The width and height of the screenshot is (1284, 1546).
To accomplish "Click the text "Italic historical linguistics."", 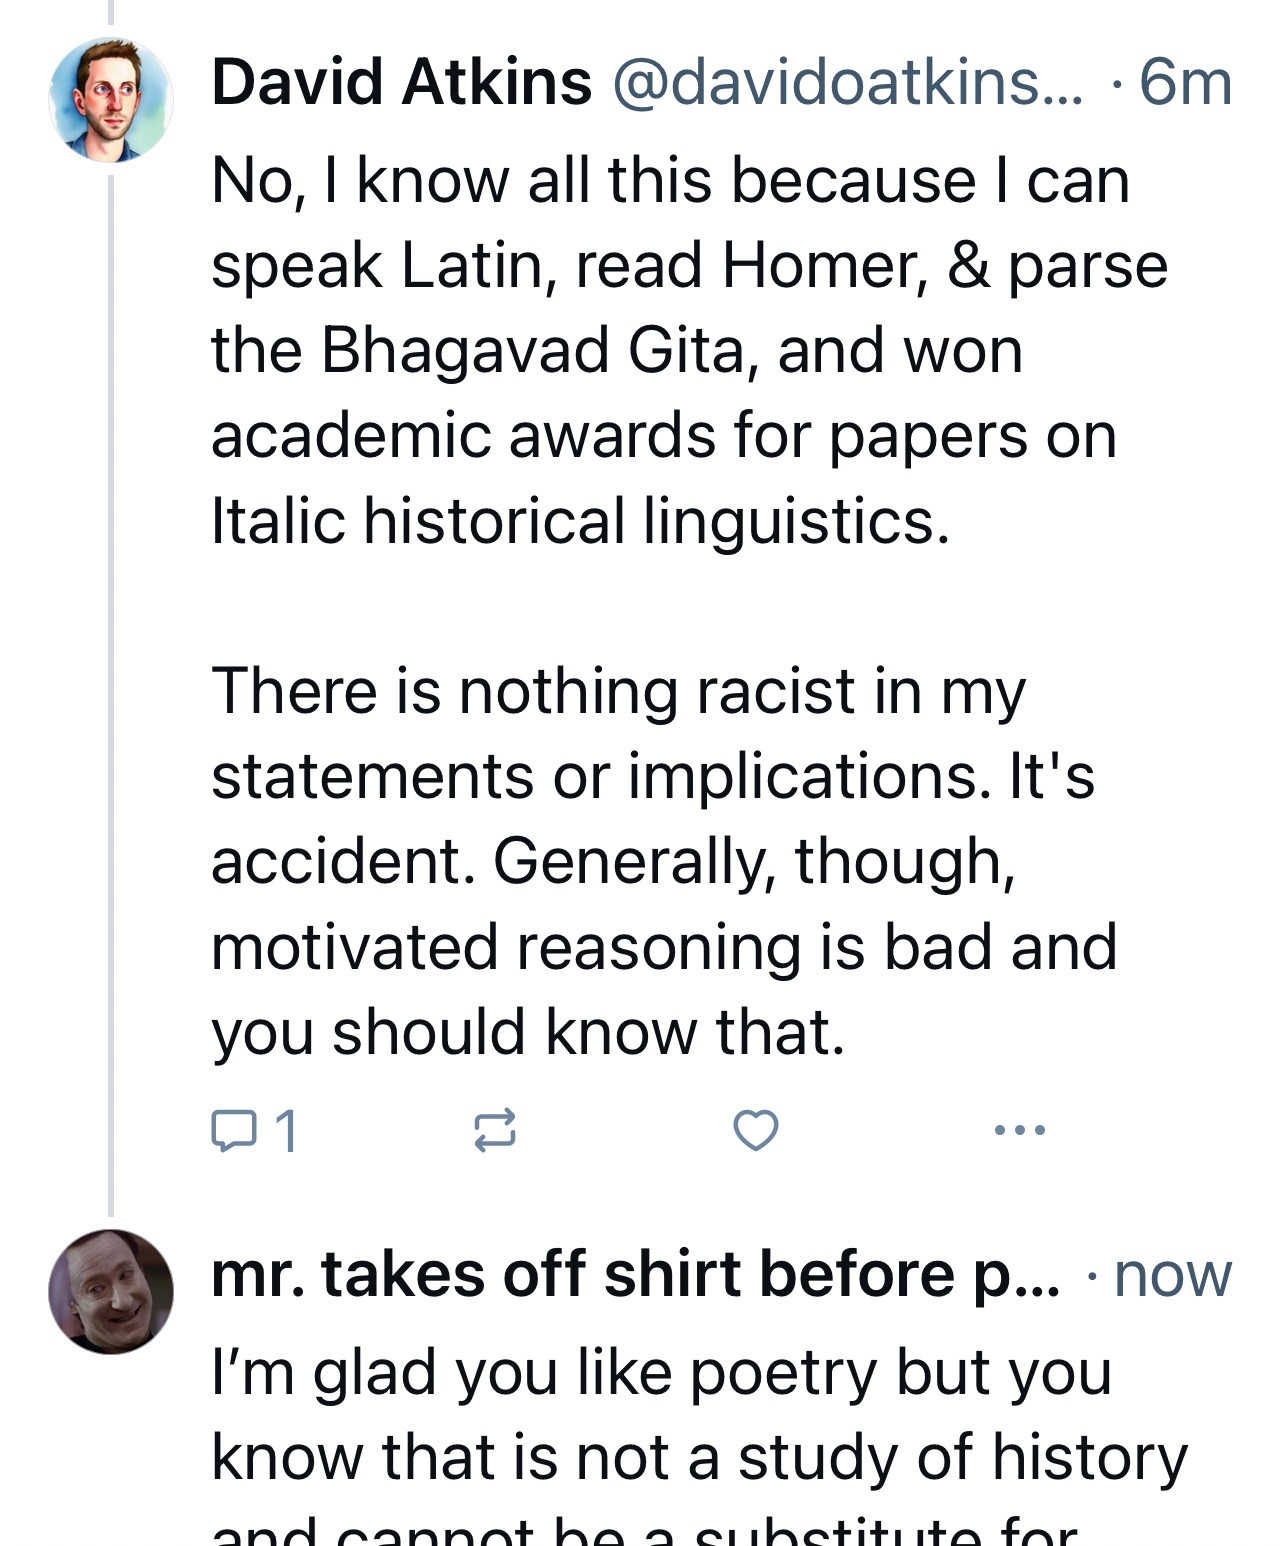I will coord(580,521).
